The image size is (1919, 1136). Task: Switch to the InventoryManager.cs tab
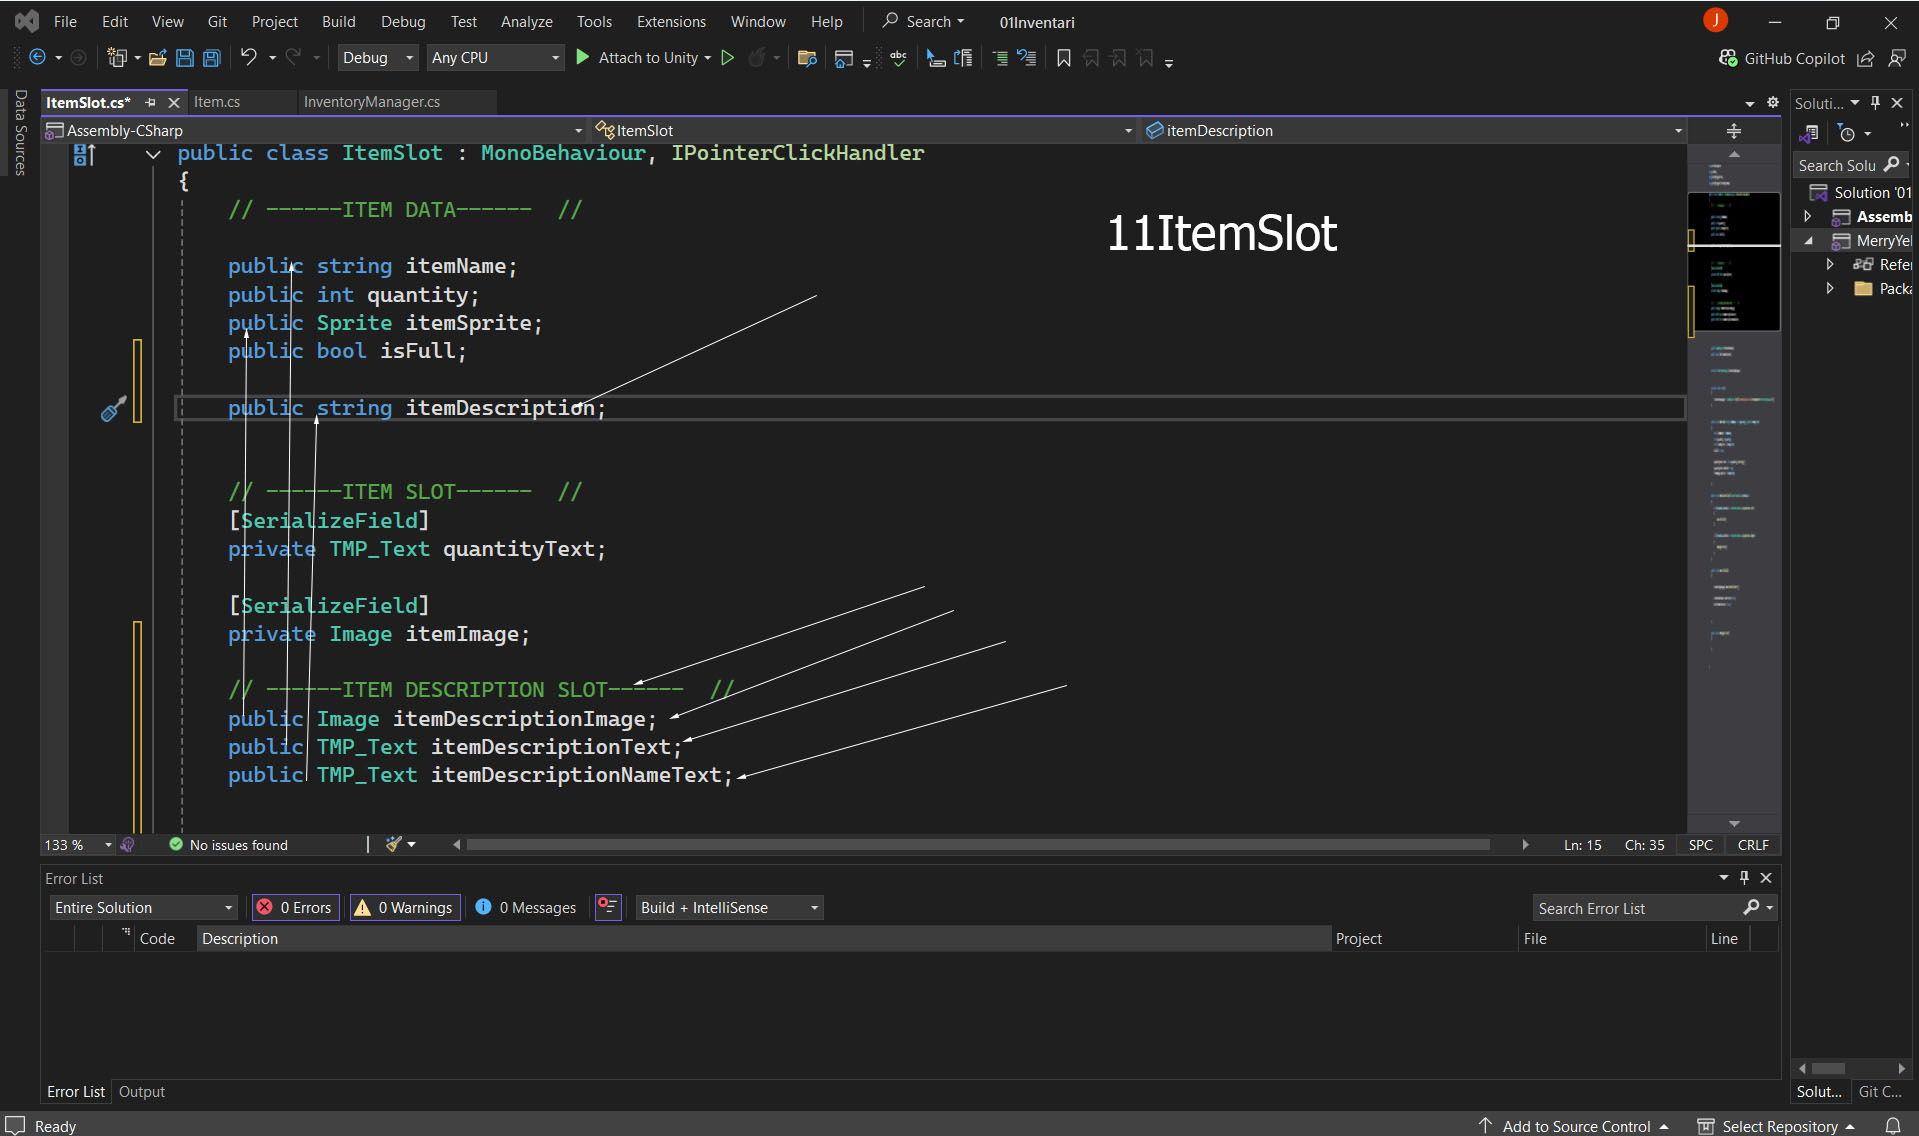371,102
